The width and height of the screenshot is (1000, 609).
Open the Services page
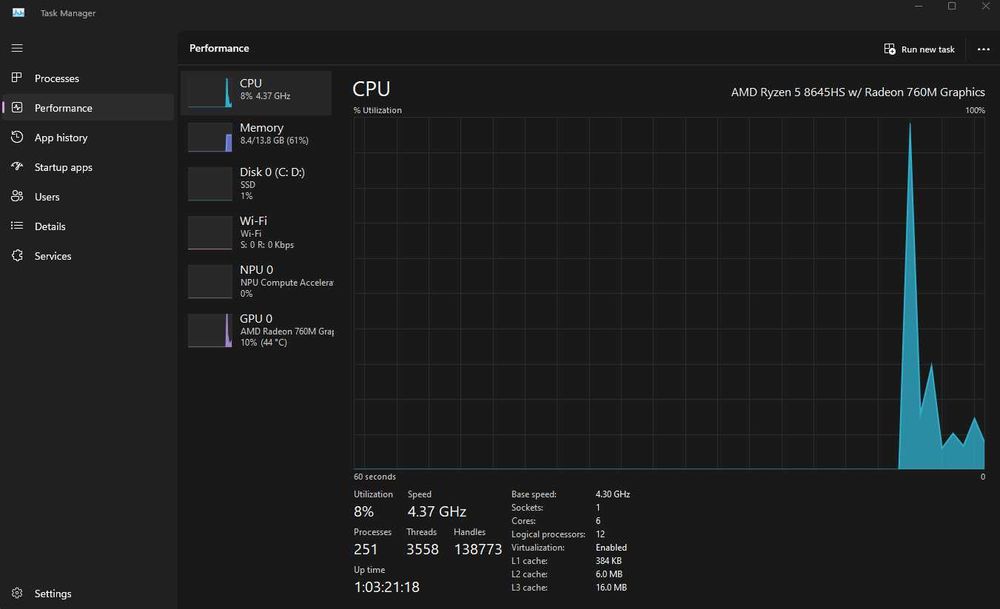click(x=88, y=256)
